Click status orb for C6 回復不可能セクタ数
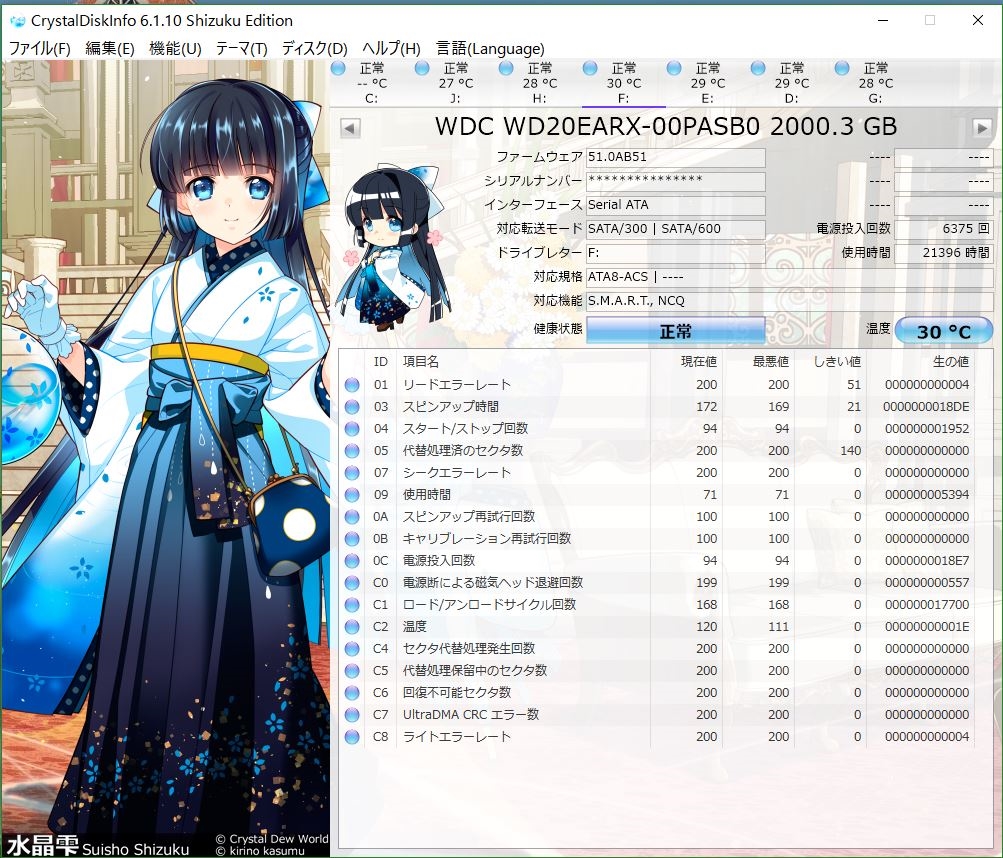1003x858 pixels. (352, 692)
